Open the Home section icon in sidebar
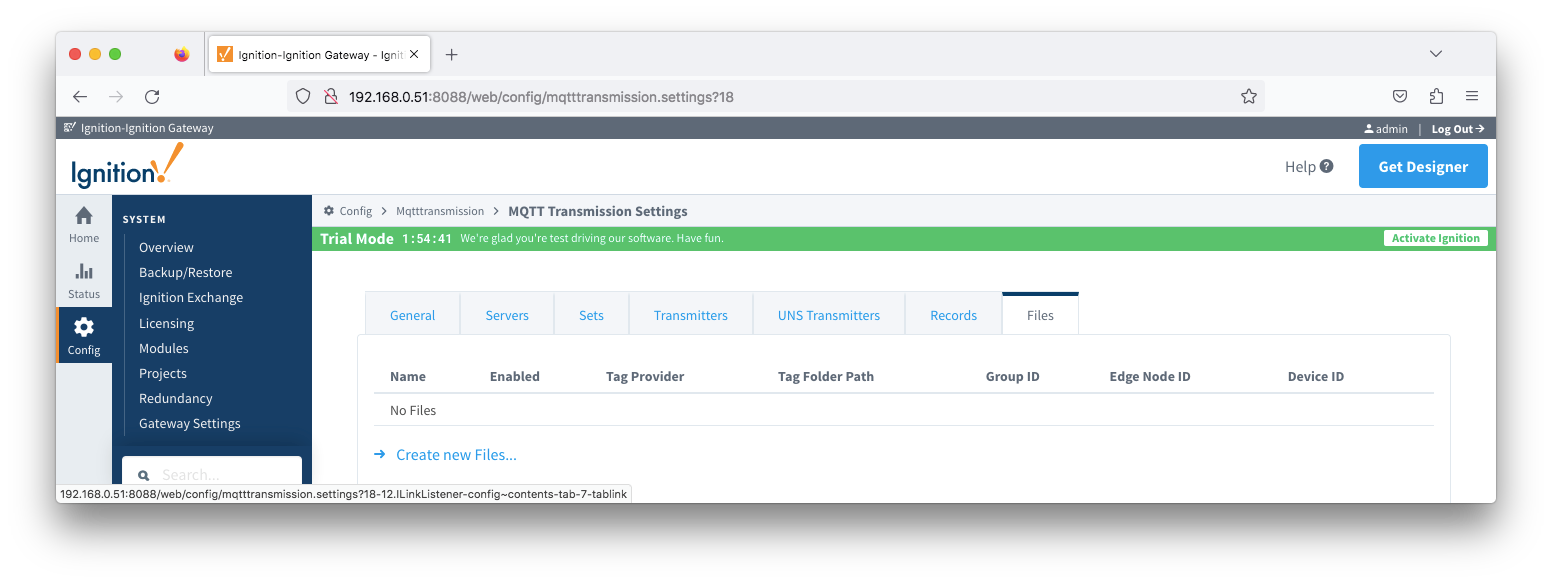1552x583 pixels. [84, 216]
